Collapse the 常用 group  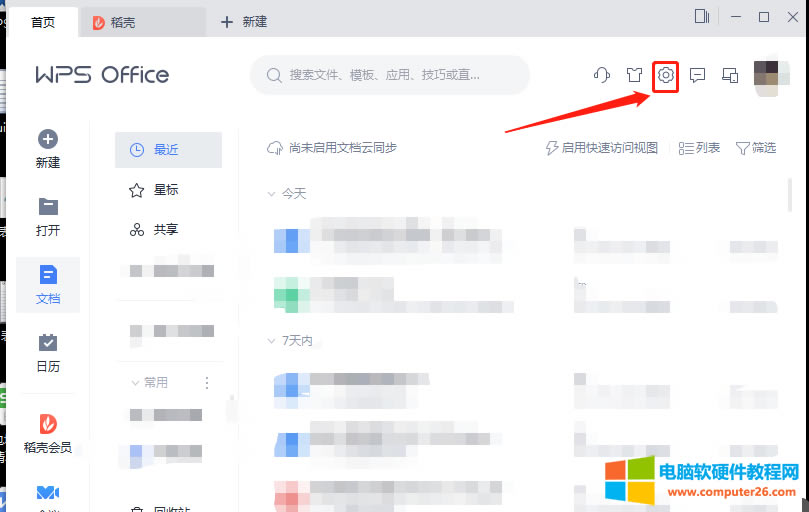(x=135, y=383)
